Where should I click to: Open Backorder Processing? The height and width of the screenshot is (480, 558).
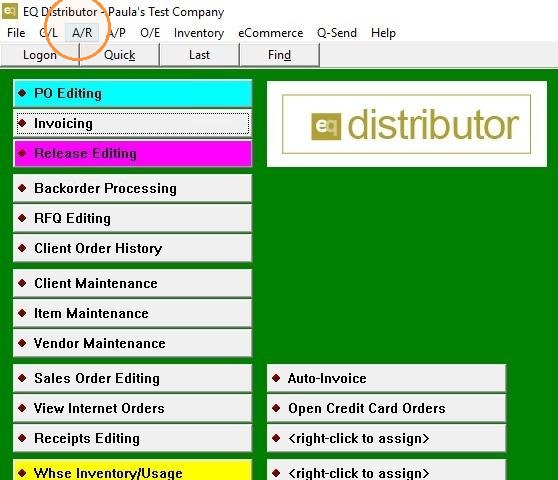coord(133,188)
